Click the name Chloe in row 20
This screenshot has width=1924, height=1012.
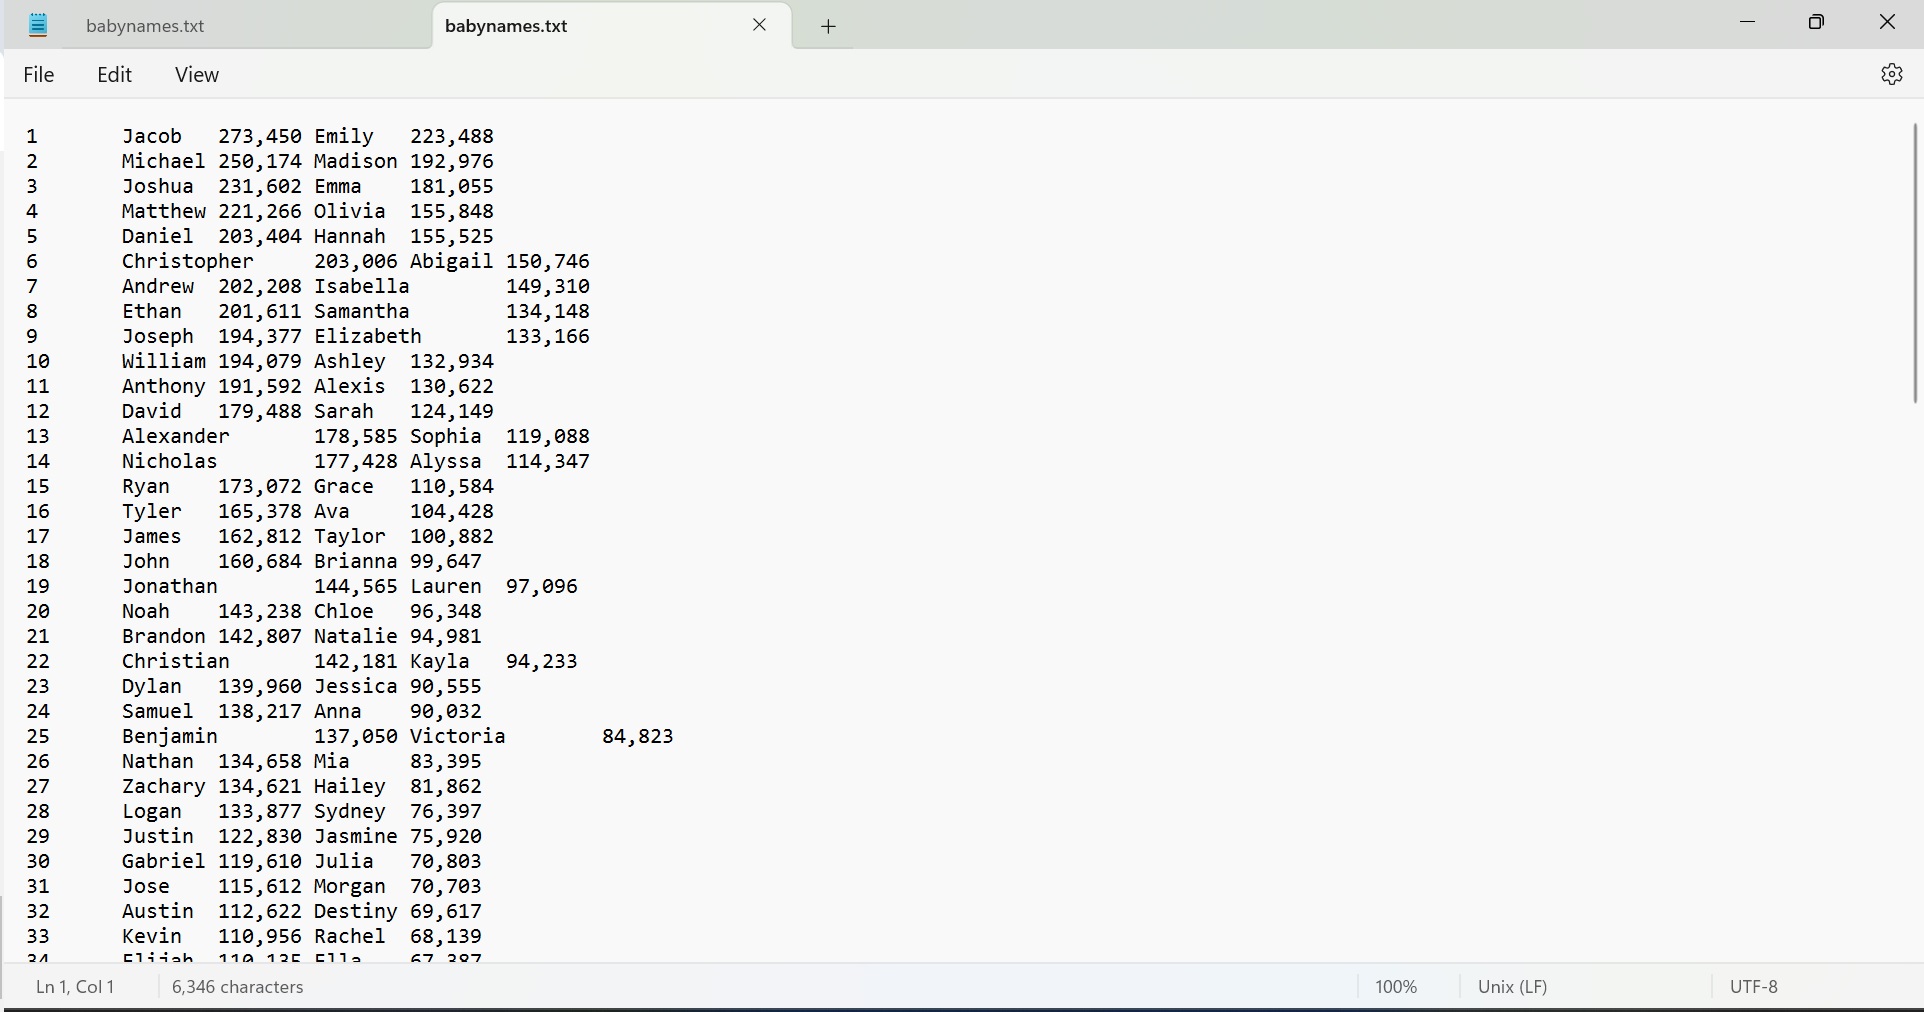point(344,611)
